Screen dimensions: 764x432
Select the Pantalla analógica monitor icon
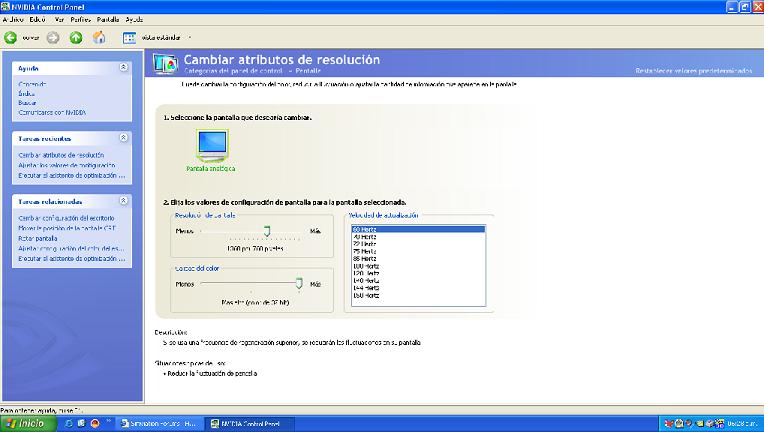212,145
